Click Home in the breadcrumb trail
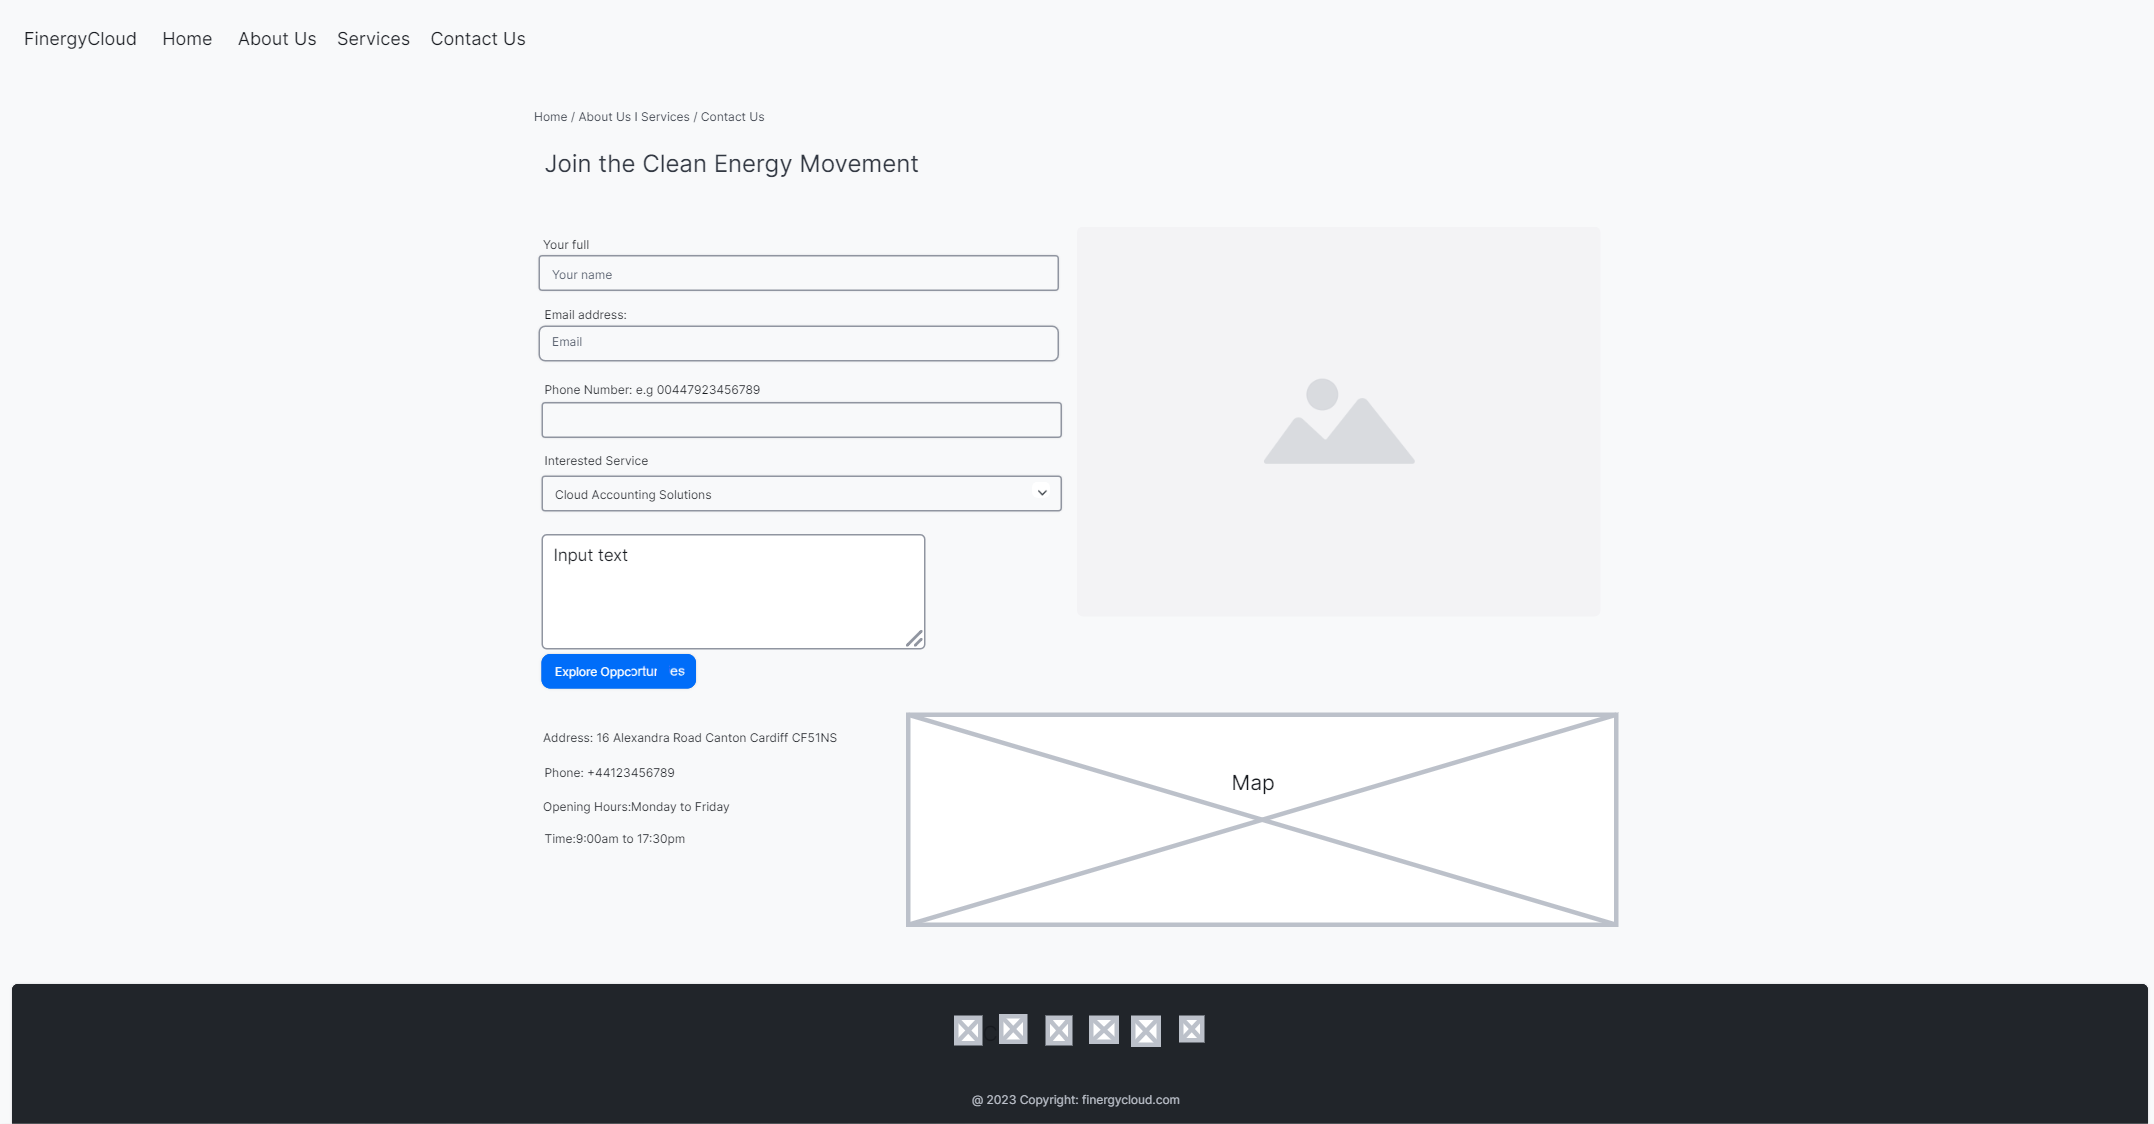 point(550,117)
